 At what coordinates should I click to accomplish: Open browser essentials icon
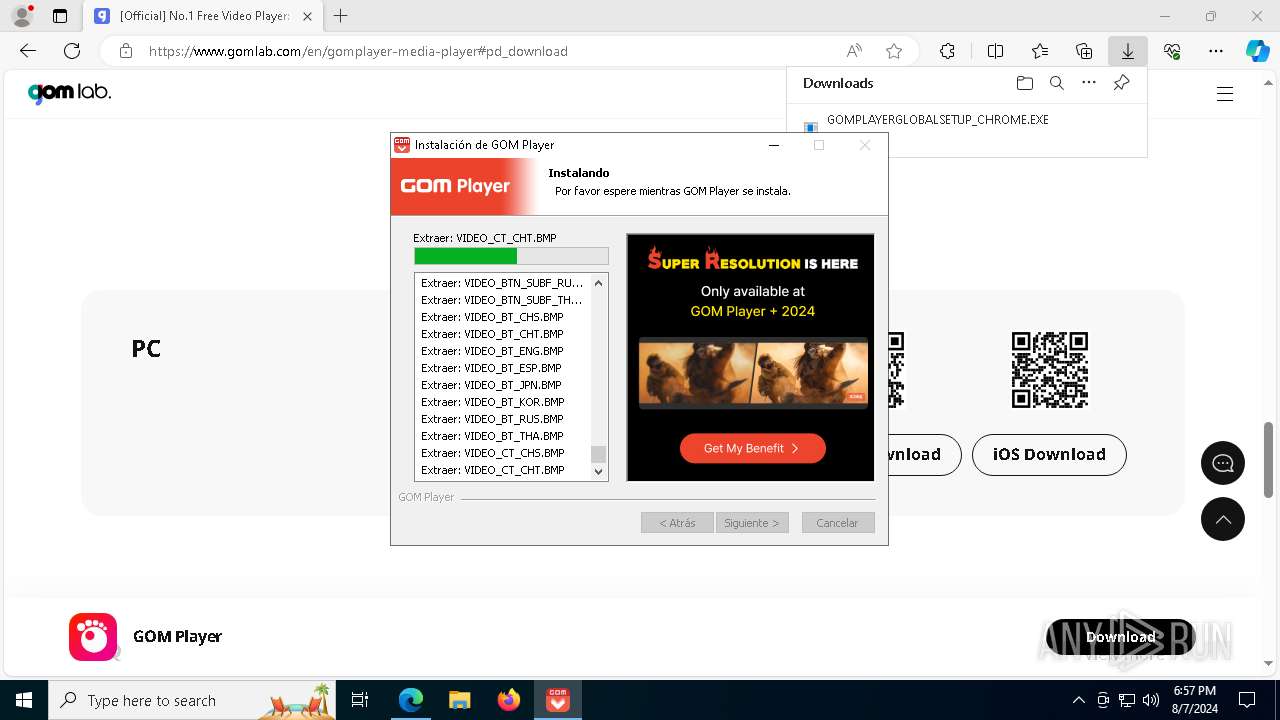click(1172, 51)
